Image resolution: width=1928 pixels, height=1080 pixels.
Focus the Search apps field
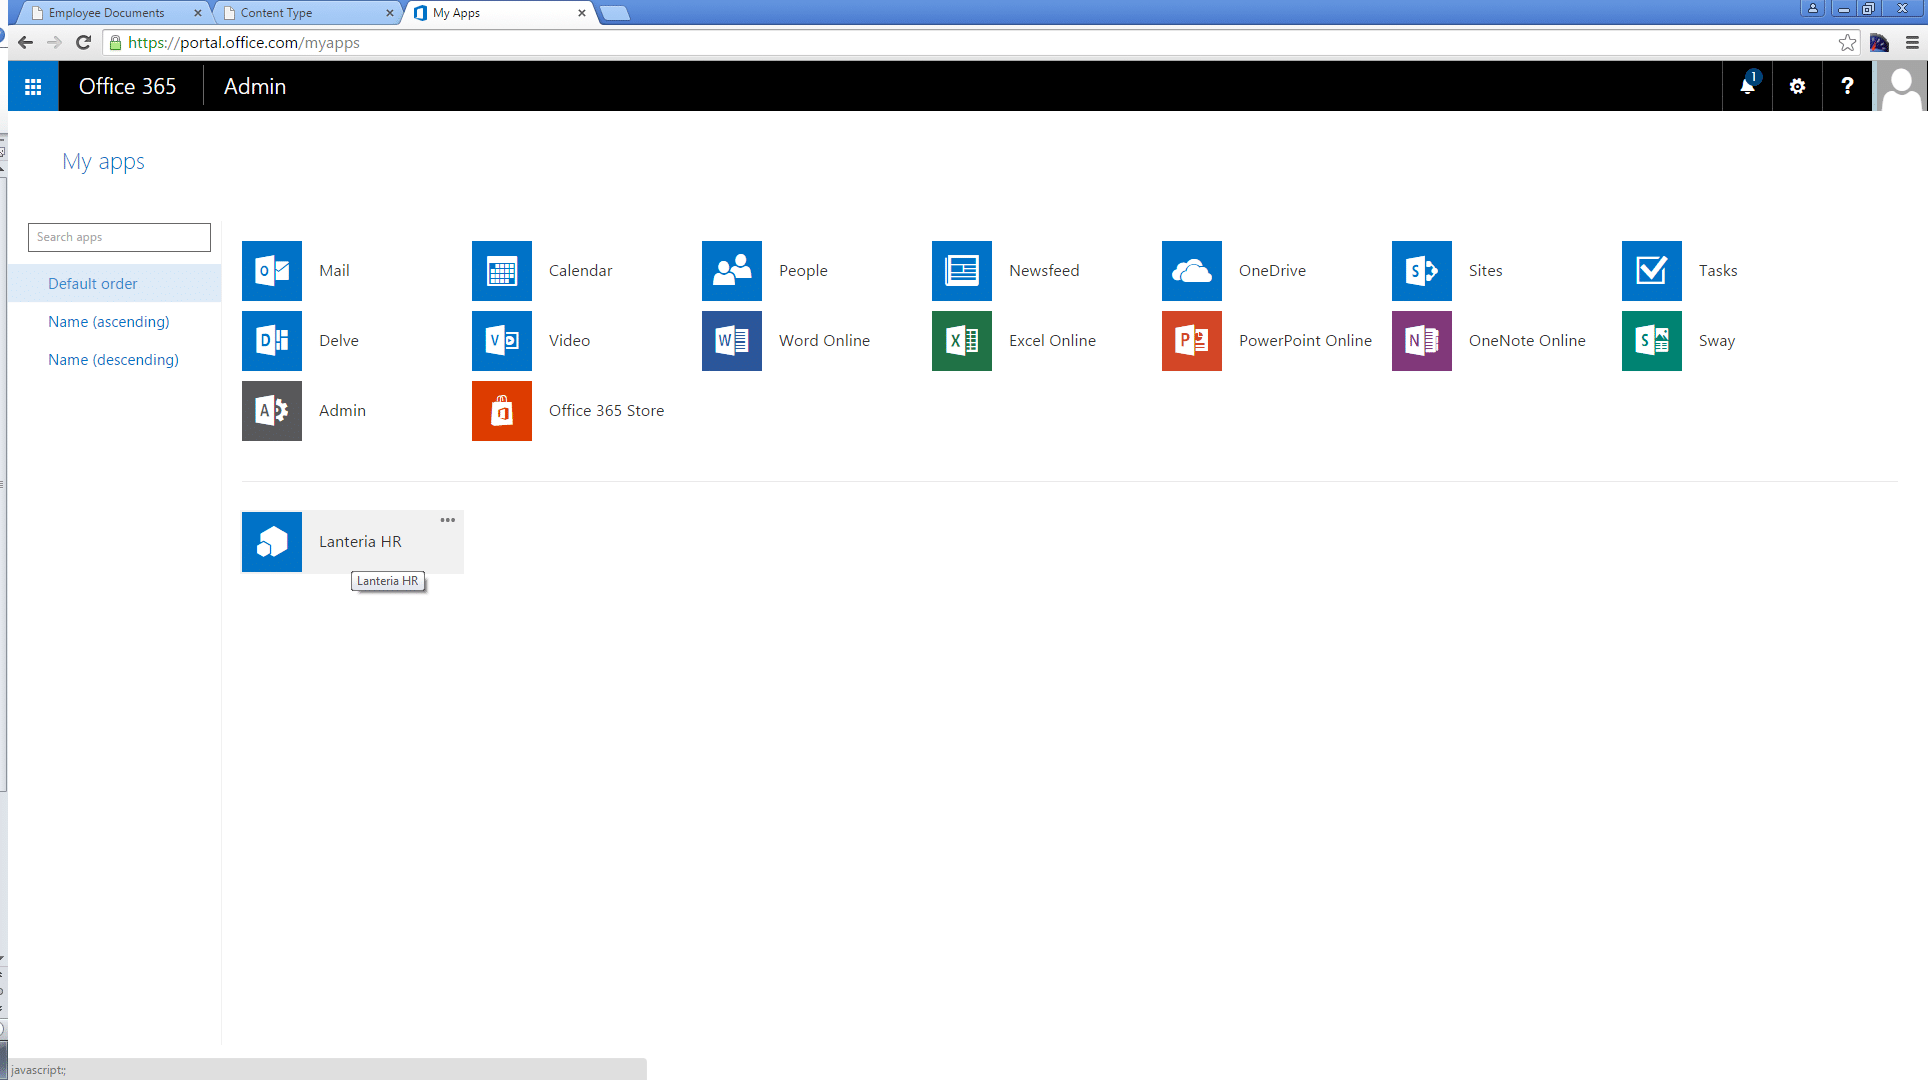tap(119, 237)
